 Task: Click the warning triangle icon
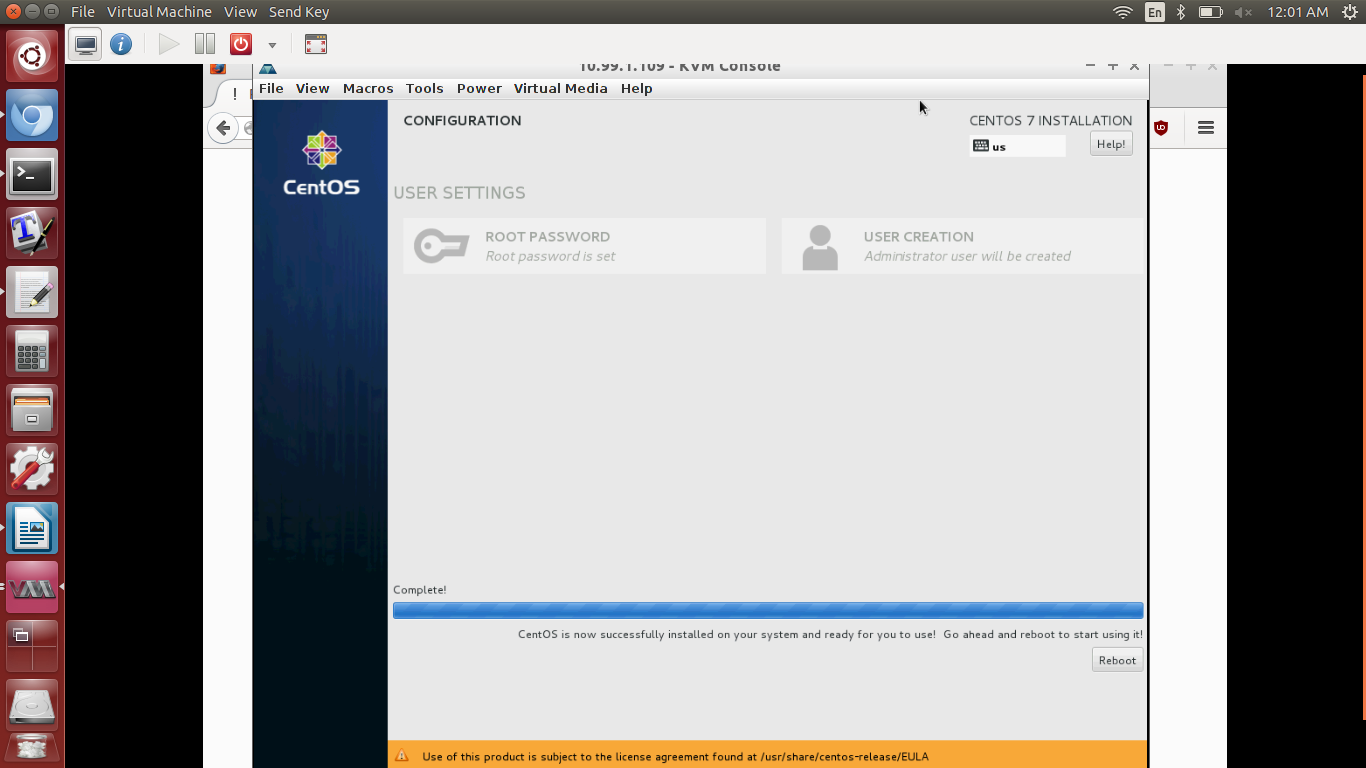402,756
